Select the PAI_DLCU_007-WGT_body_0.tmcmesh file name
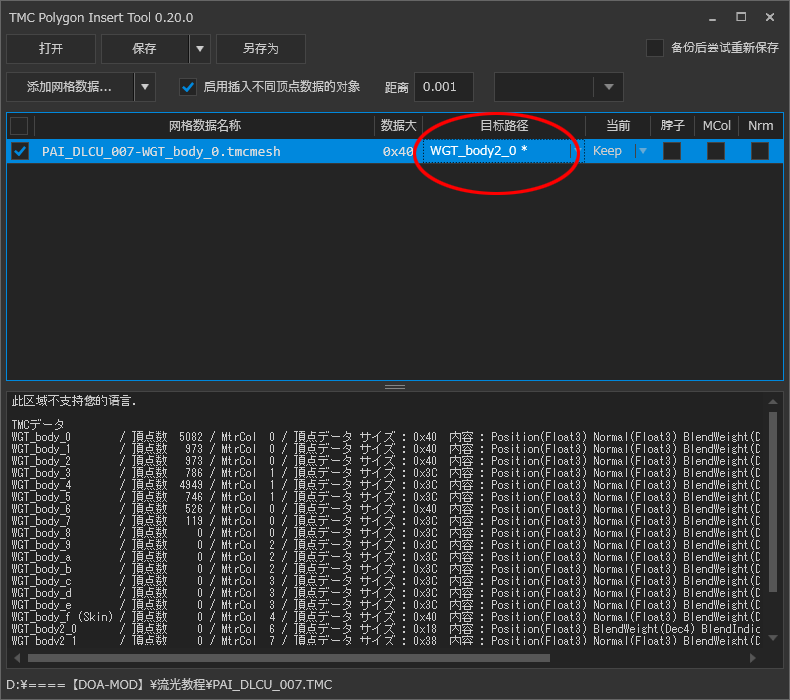Viewport: 790px width, 700px height. tap(161, 151)
